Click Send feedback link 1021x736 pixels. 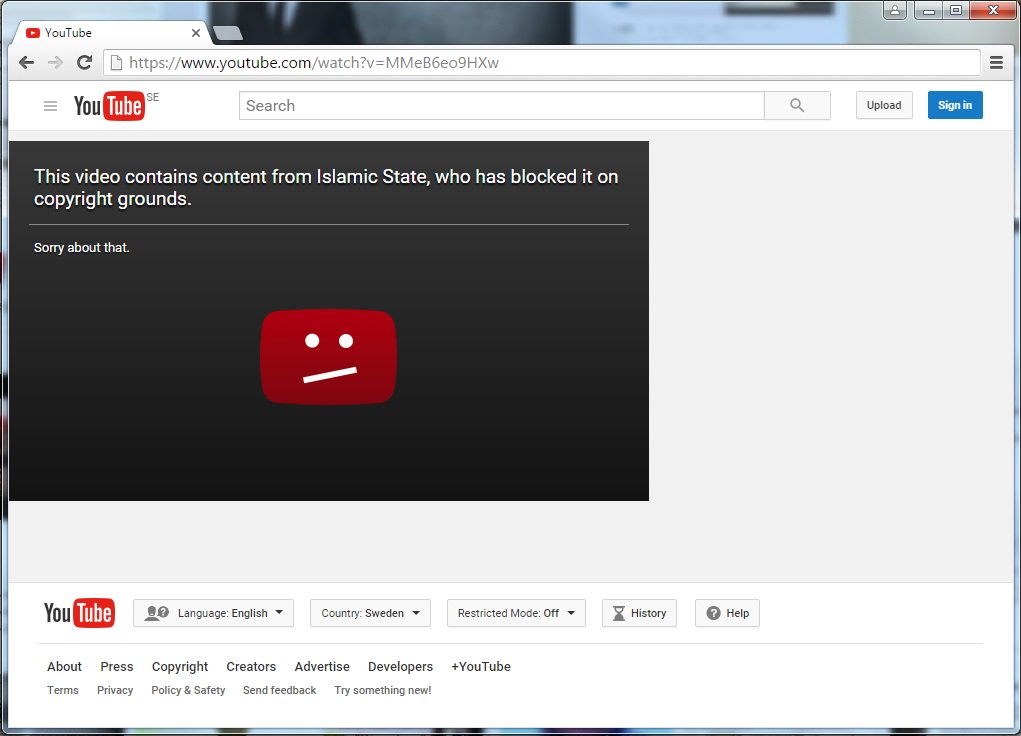click(x=279, y=690)
